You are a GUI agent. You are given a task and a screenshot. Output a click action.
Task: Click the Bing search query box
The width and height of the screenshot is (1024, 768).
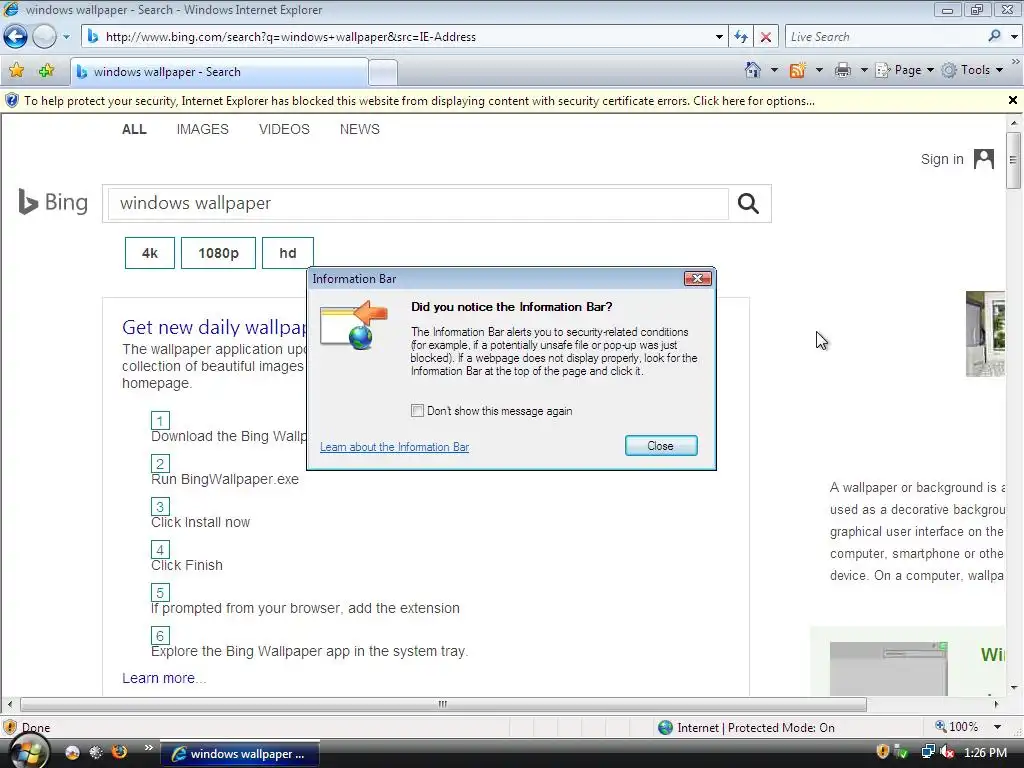[x=418, y=203]
